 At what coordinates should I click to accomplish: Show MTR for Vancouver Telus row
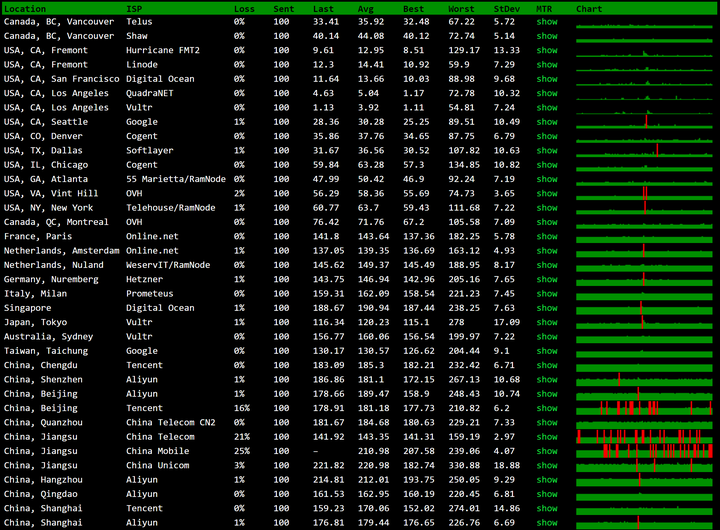pyautogui.click(x=547, y=22)
